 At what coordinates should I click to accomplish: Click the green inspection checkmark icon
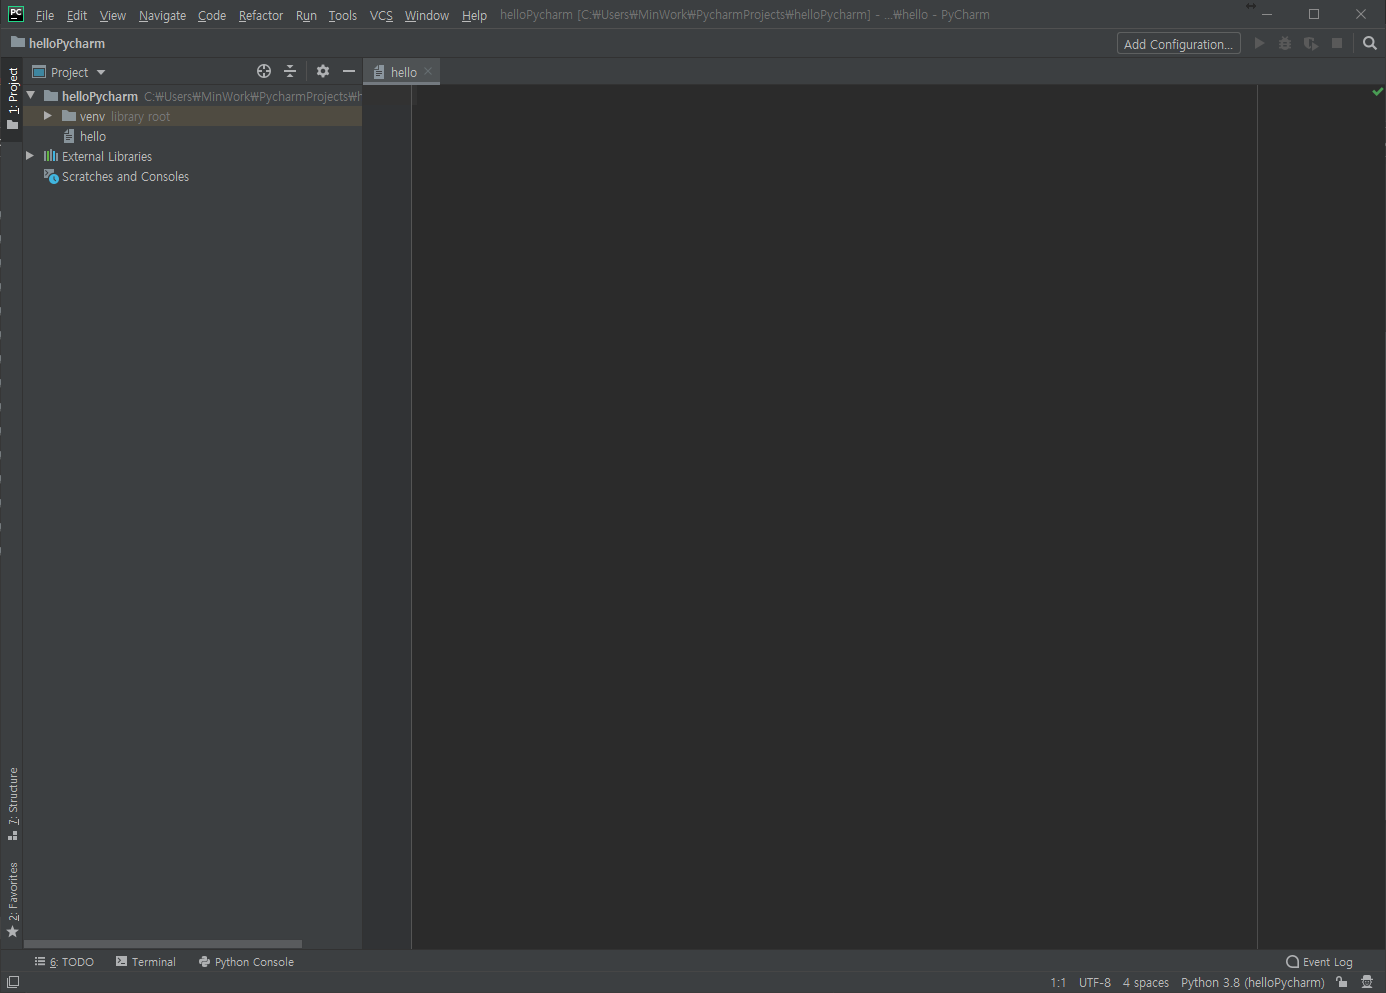pyautogui.click(x=1378, y=92)
